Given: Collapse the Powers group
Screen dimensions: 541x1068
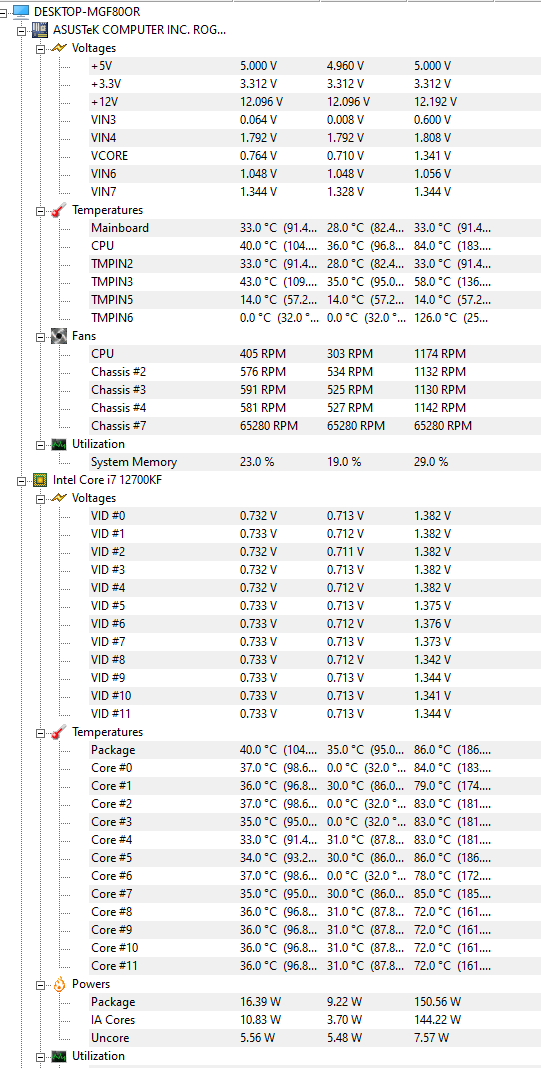Looking at the screenshot, I should pyautogui.click(x=40, y=985).
